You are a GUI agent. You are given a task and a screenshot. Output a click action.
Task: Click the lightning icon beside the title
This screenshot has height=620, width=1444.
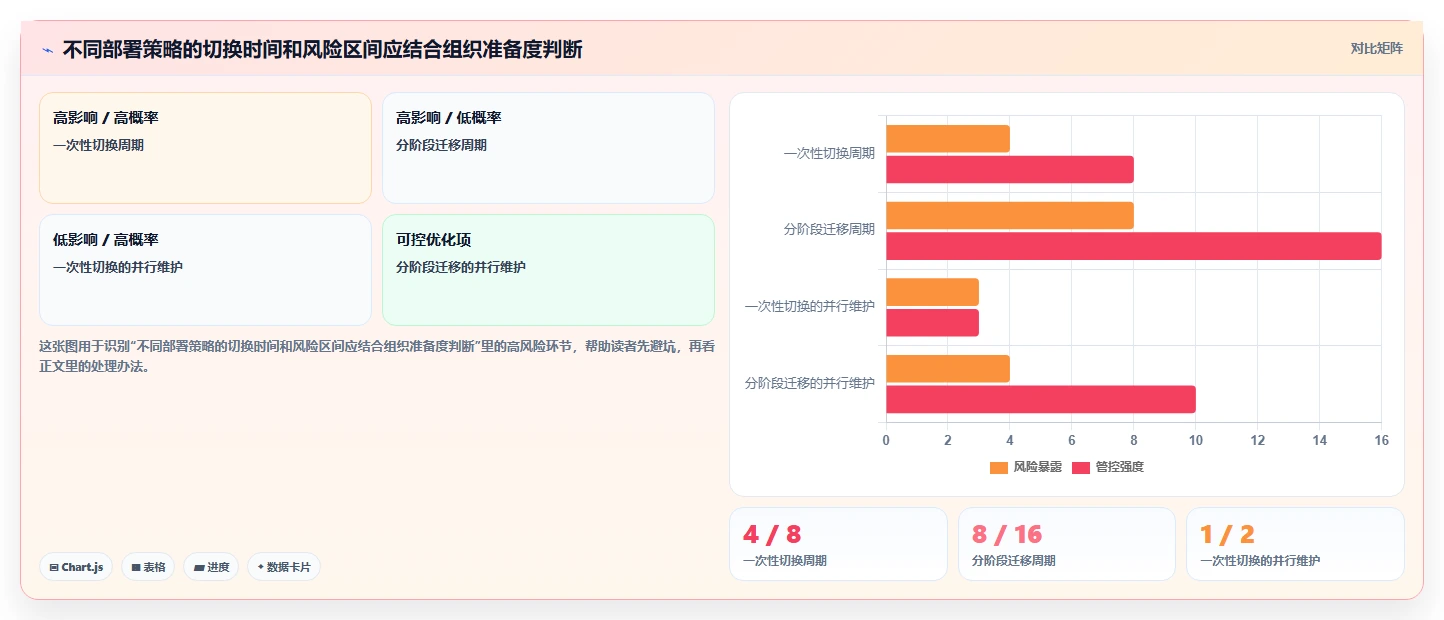48,50
